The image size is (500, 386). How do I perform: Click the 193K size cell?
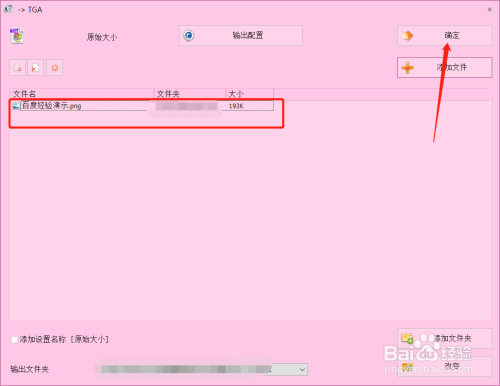point(236,106)
